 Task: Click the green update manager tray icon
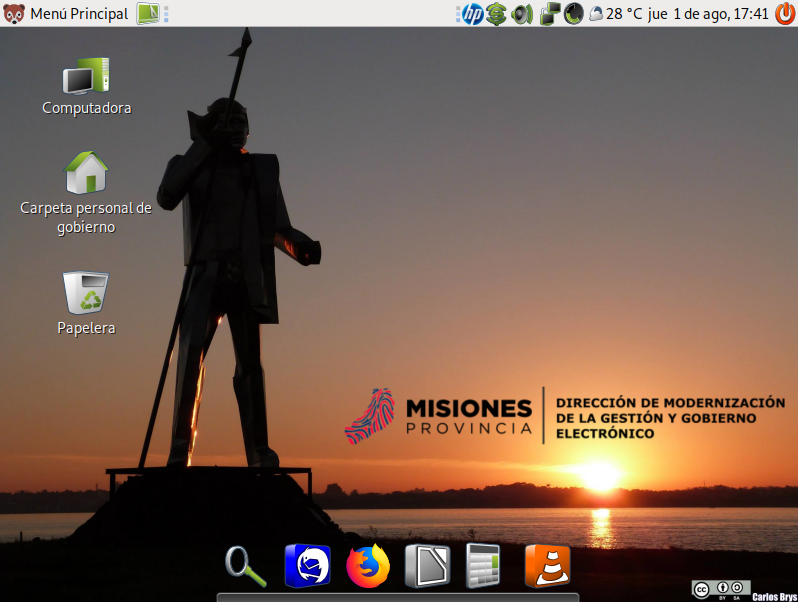(x=496, y=14)
